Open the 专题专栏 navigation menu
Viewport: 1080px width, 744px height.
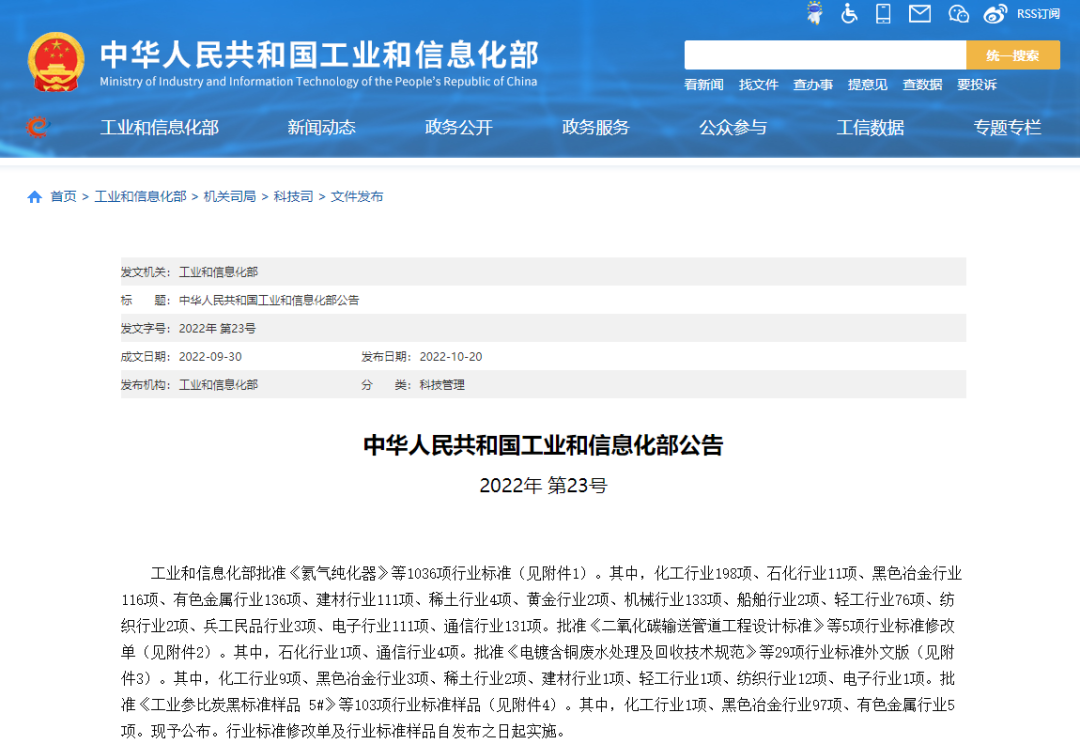coord(1007,127)
